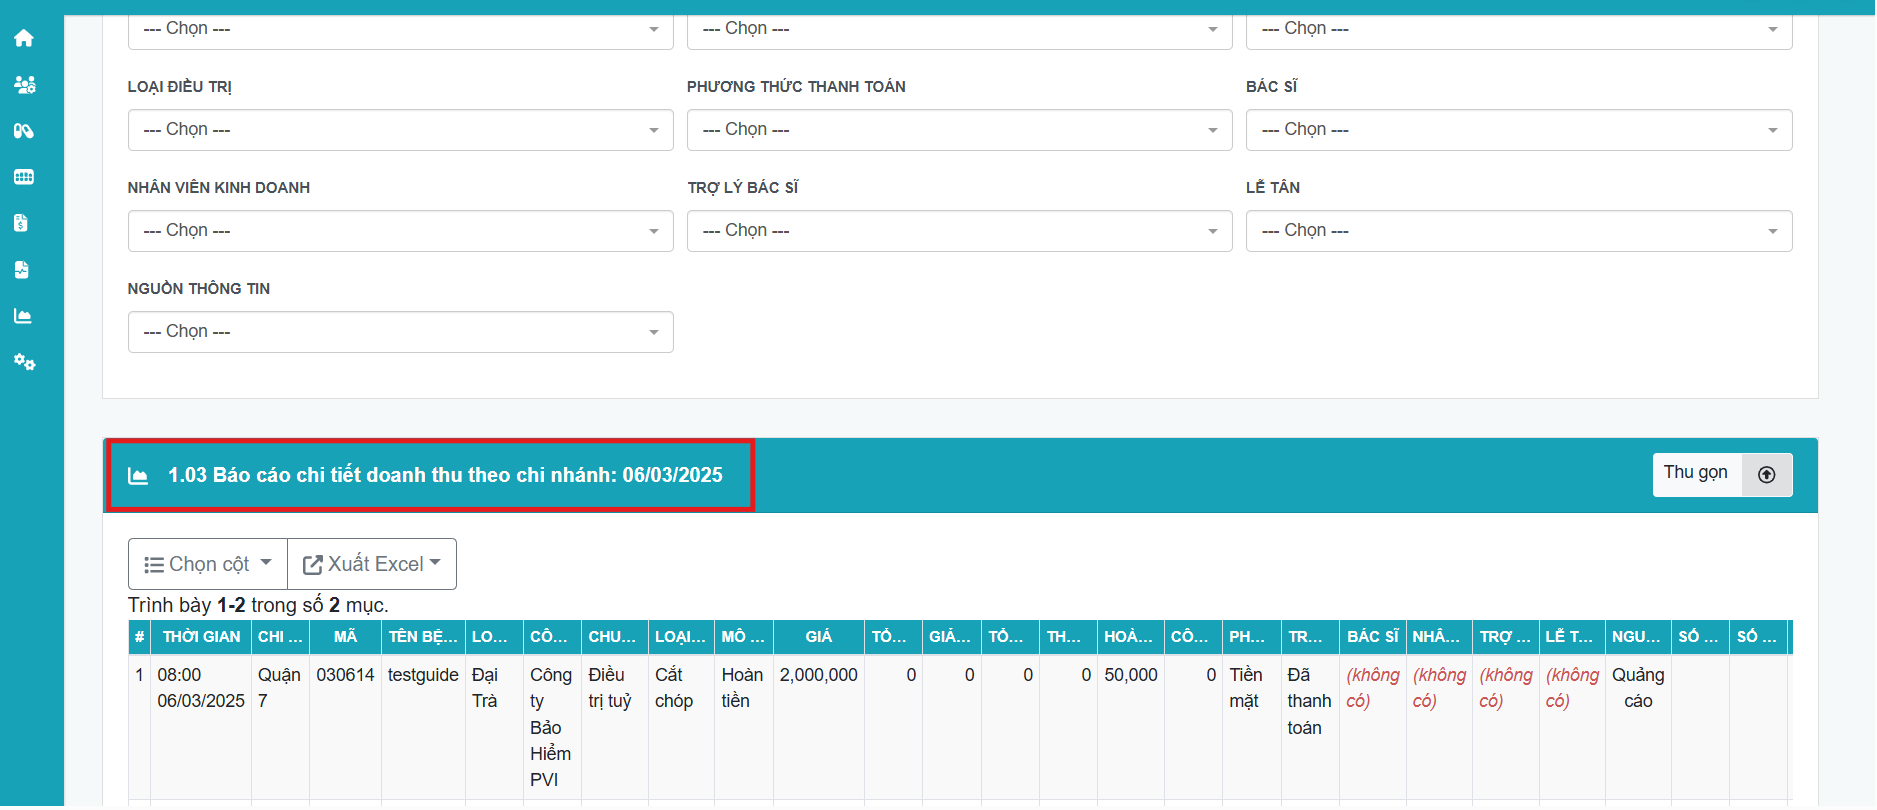Open the pills medication sidebar icon
The height and width of the screenshot is (810, 1877).
click(24, 131)
